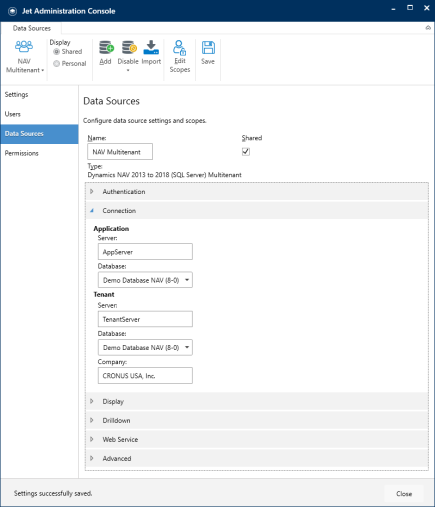
Task: Go to Users in the sidebar
Action: pos(39,114)
